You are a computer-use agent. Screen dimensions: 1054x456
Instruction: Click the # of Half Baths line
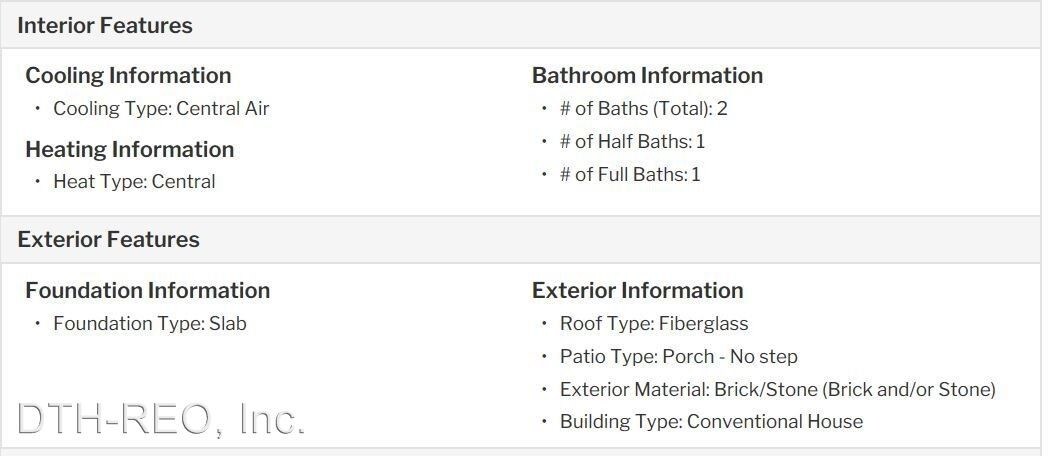[x=633, y=141]
